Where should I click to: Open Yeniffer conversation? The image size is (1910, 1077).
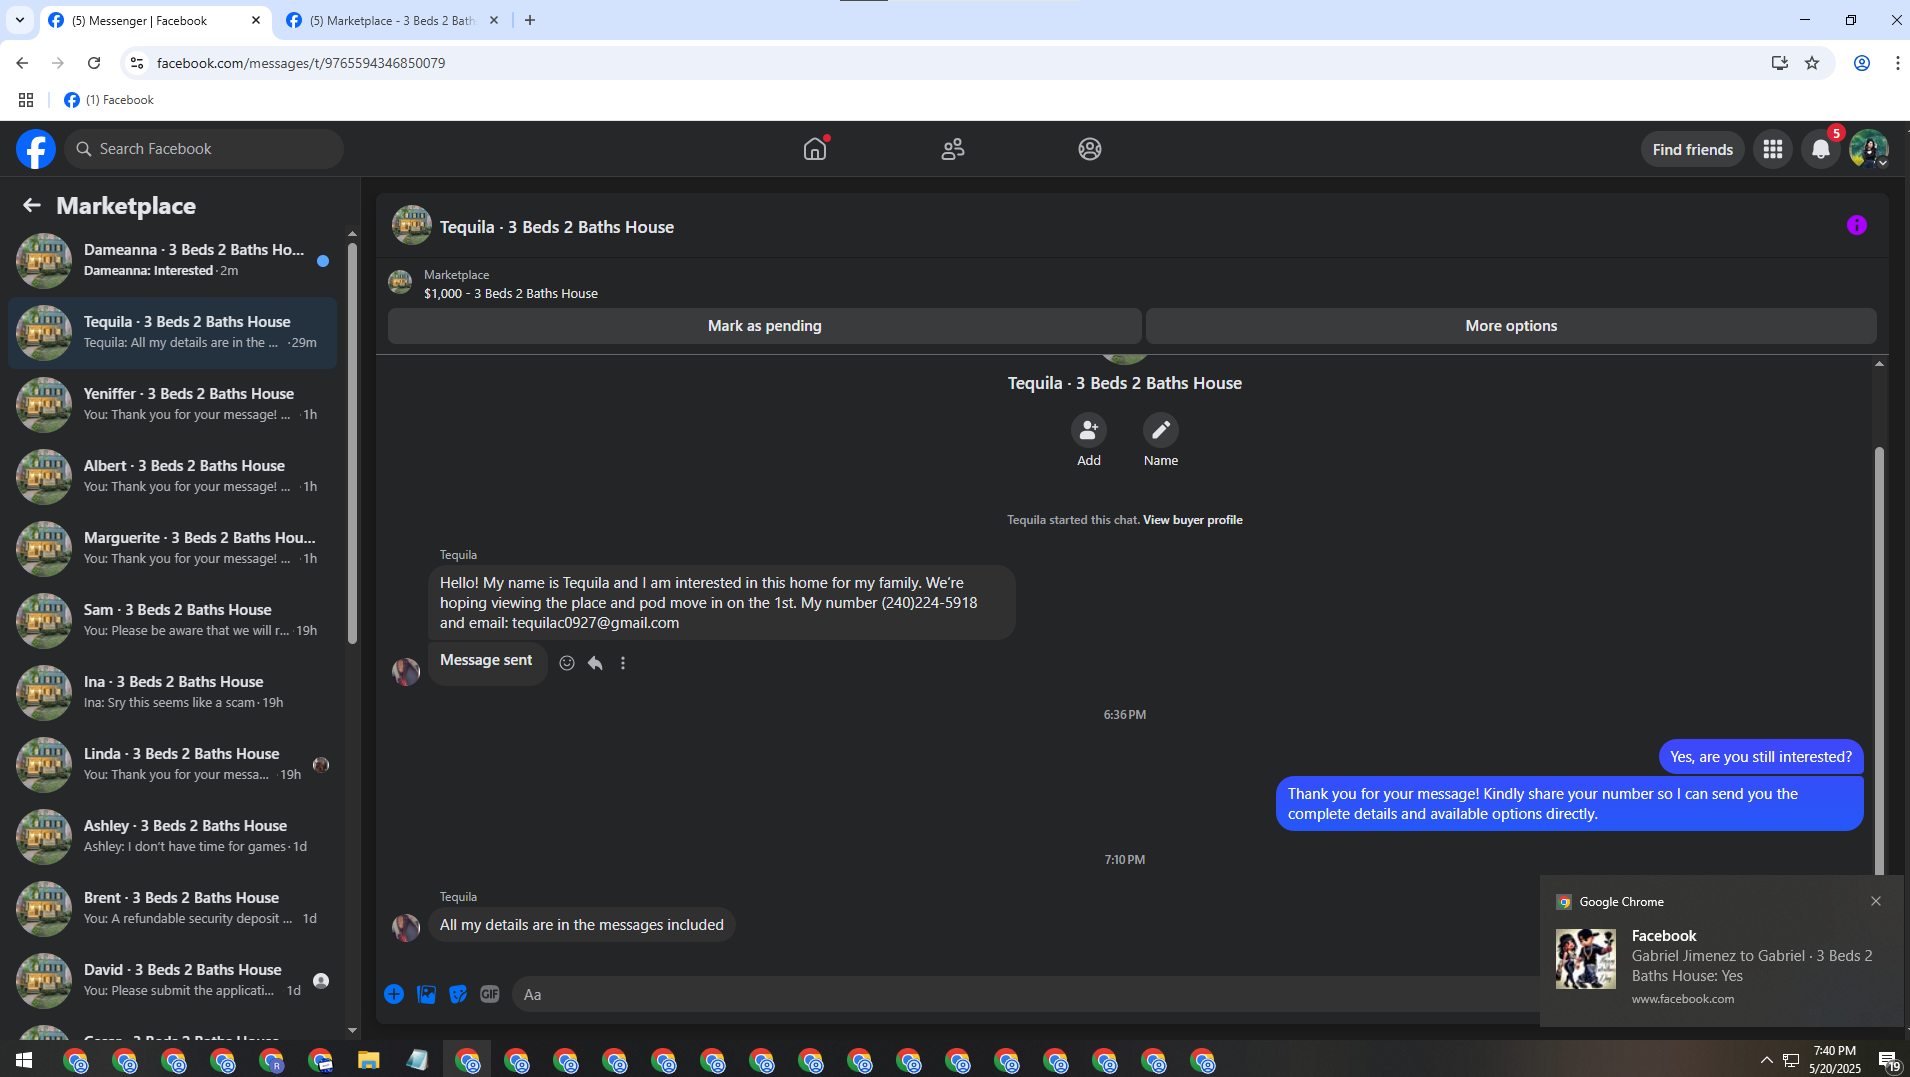[172, 404]
